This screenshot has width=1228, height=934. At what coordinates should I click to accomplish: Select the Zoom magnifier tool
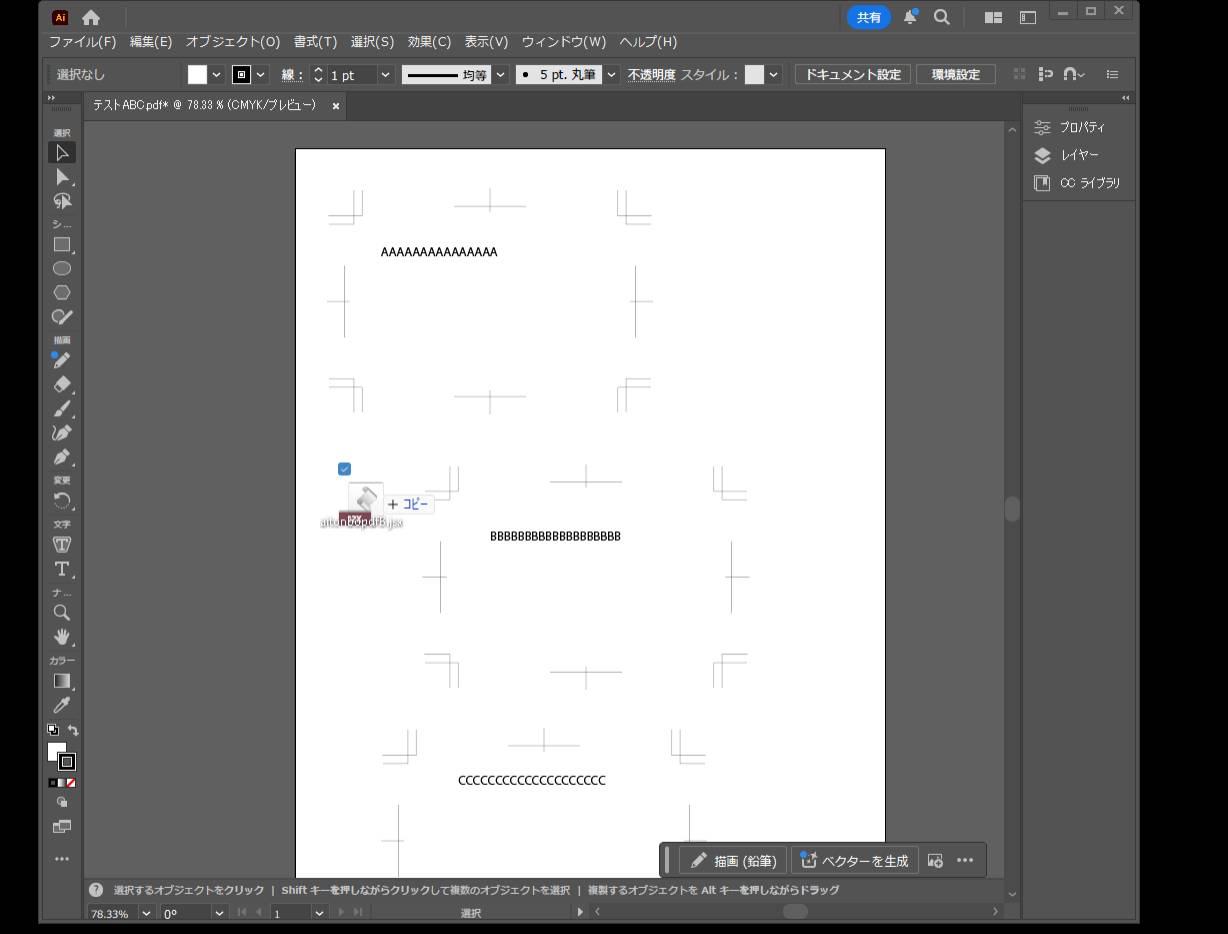tap(62, 613)
